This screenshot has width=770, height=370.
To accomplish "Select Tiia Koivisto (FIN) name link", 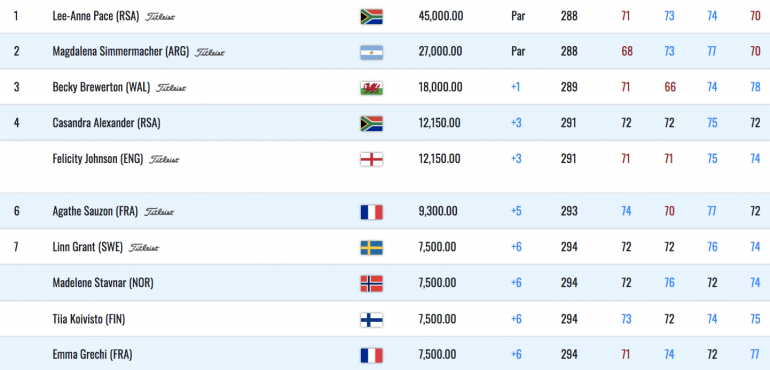I will tap(88, 319).
